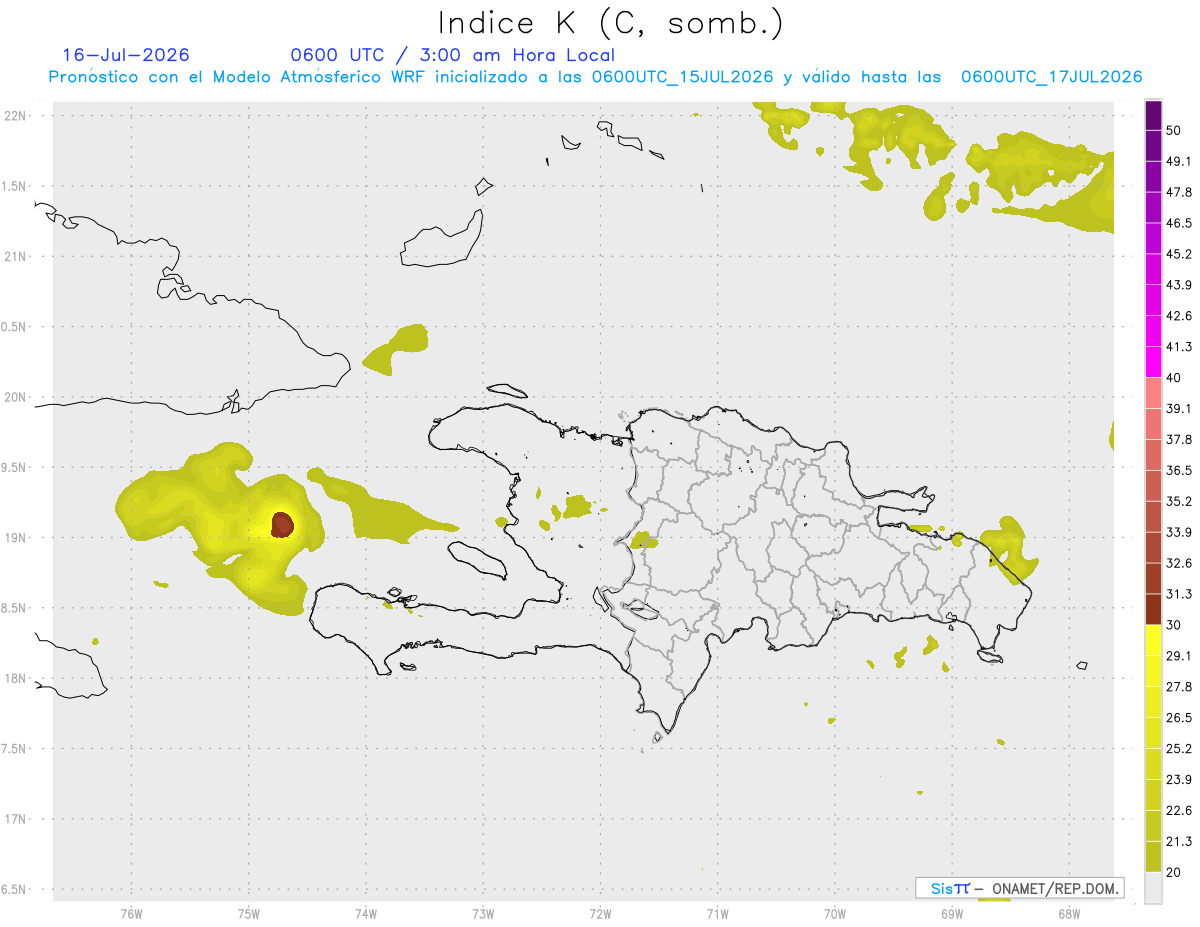Viewport: 1200px width, 927px height.
Task: Click the colorbar label "30"
Action: (1174, 625)
